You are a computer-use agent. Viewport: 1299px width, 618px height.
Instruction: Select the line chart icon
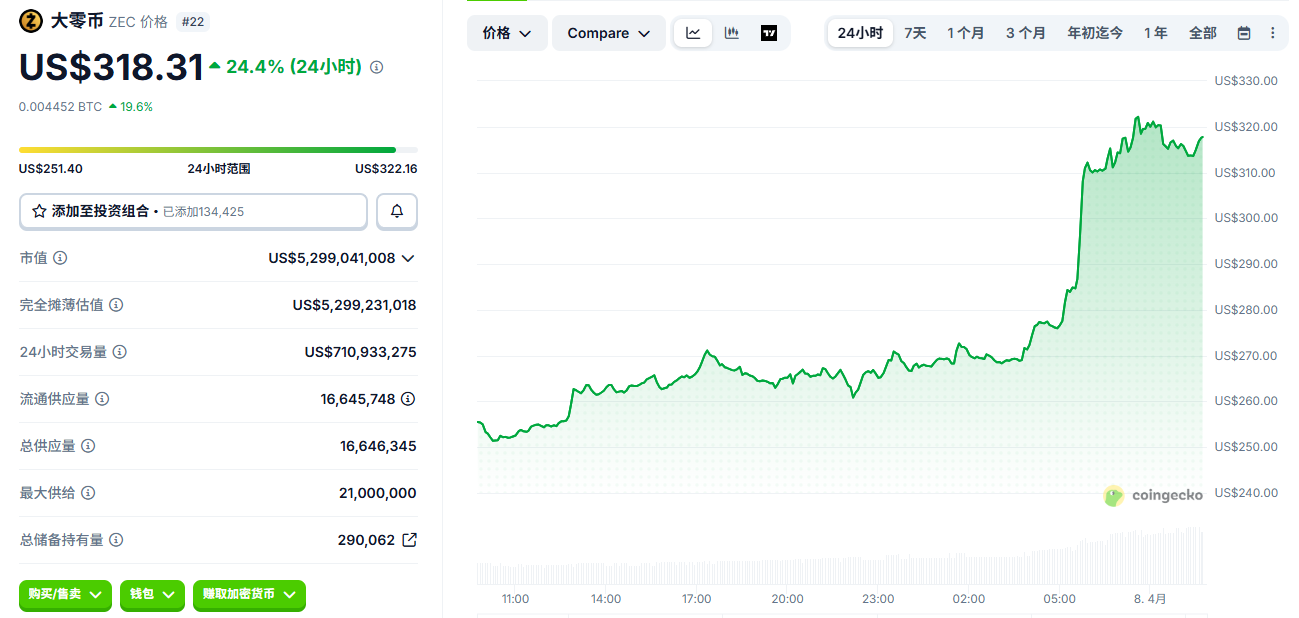(x=692, y=32)
